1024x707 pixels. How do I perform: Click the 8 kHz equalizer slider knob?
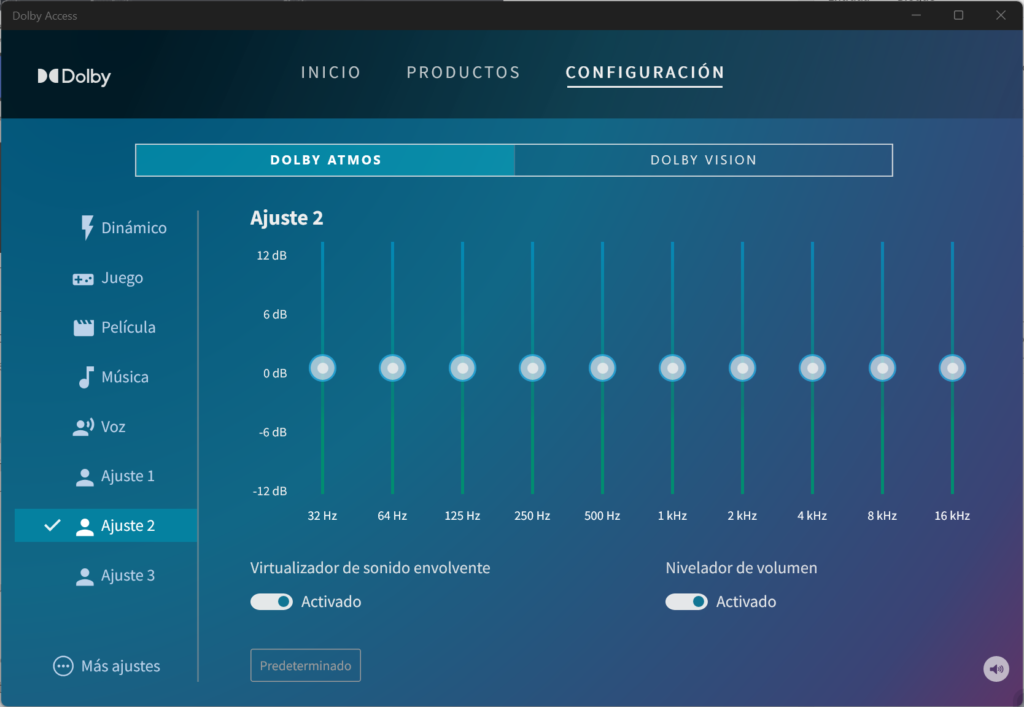point(882,368)
